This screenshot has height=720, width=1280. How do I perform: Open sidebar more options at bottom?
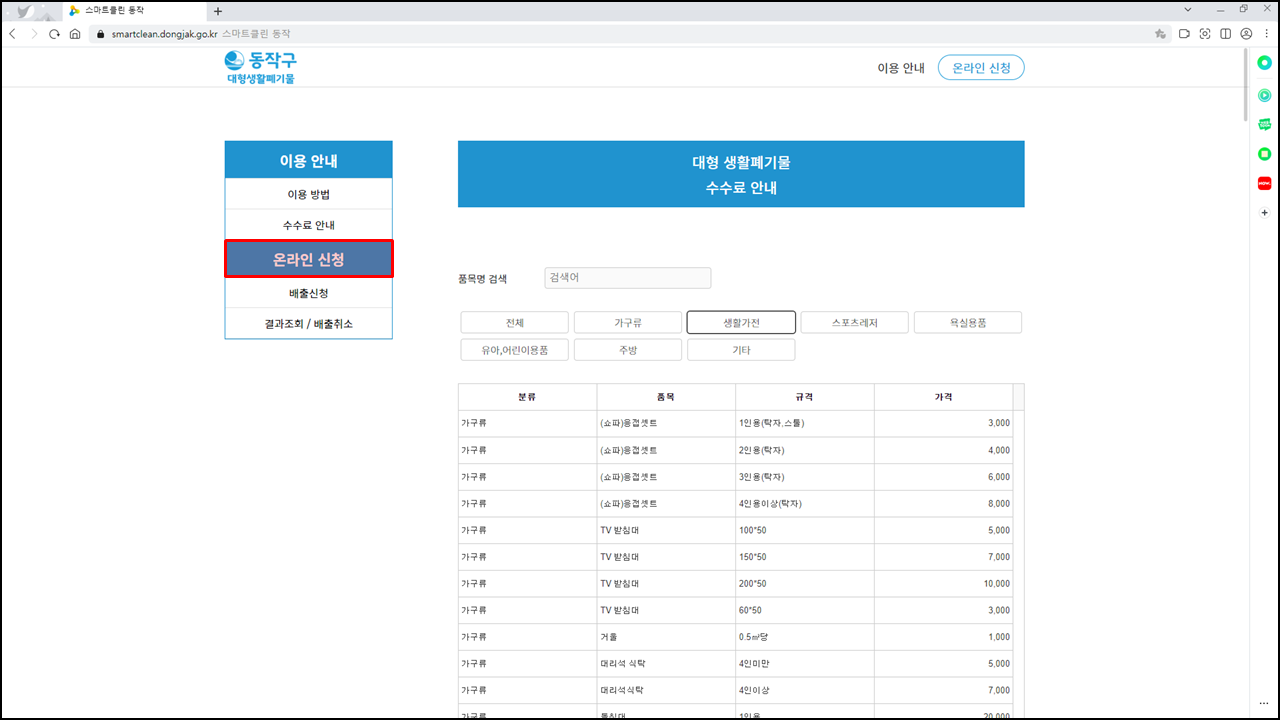pos(1265,703)
